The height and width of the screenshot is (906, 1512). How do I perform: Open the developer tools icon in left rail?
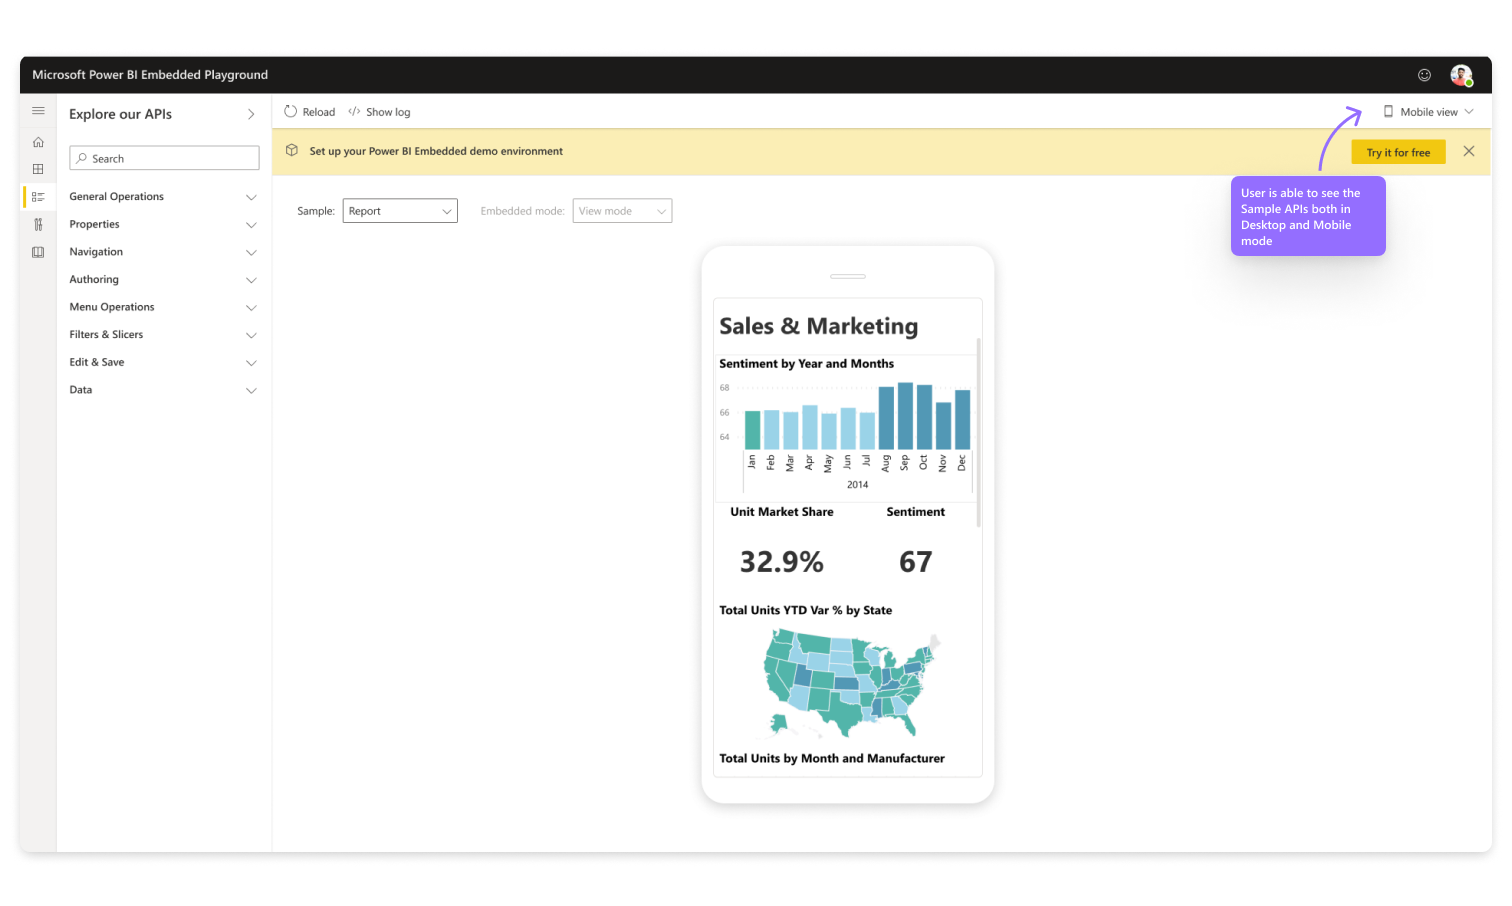pos(38,225)
